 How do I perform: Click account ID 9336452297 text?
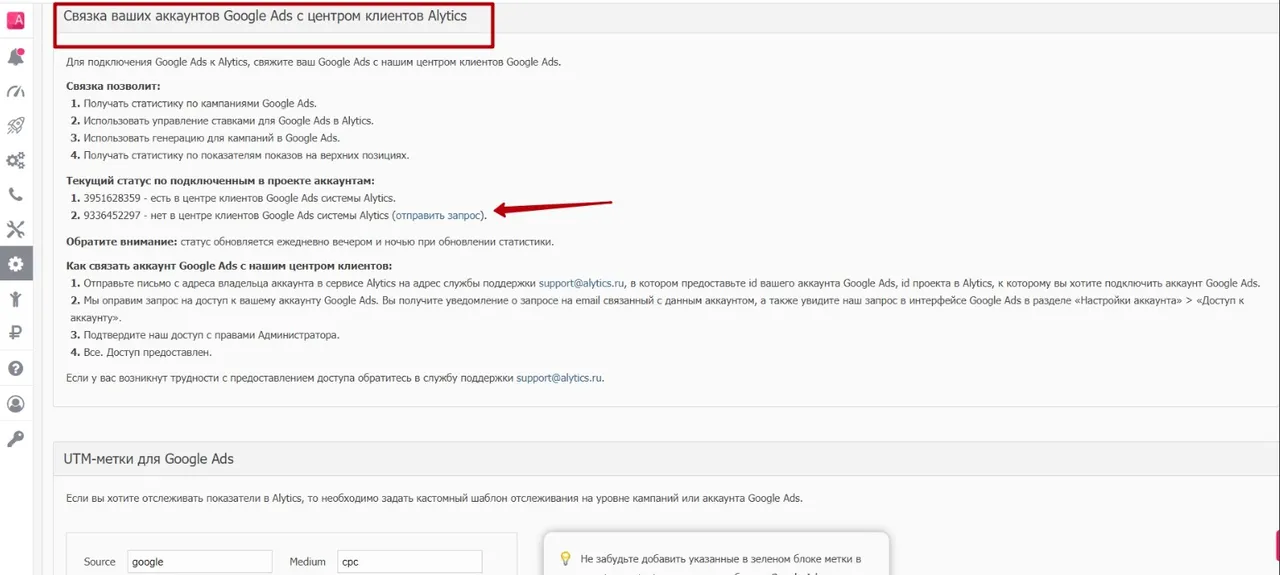point(112,215)
